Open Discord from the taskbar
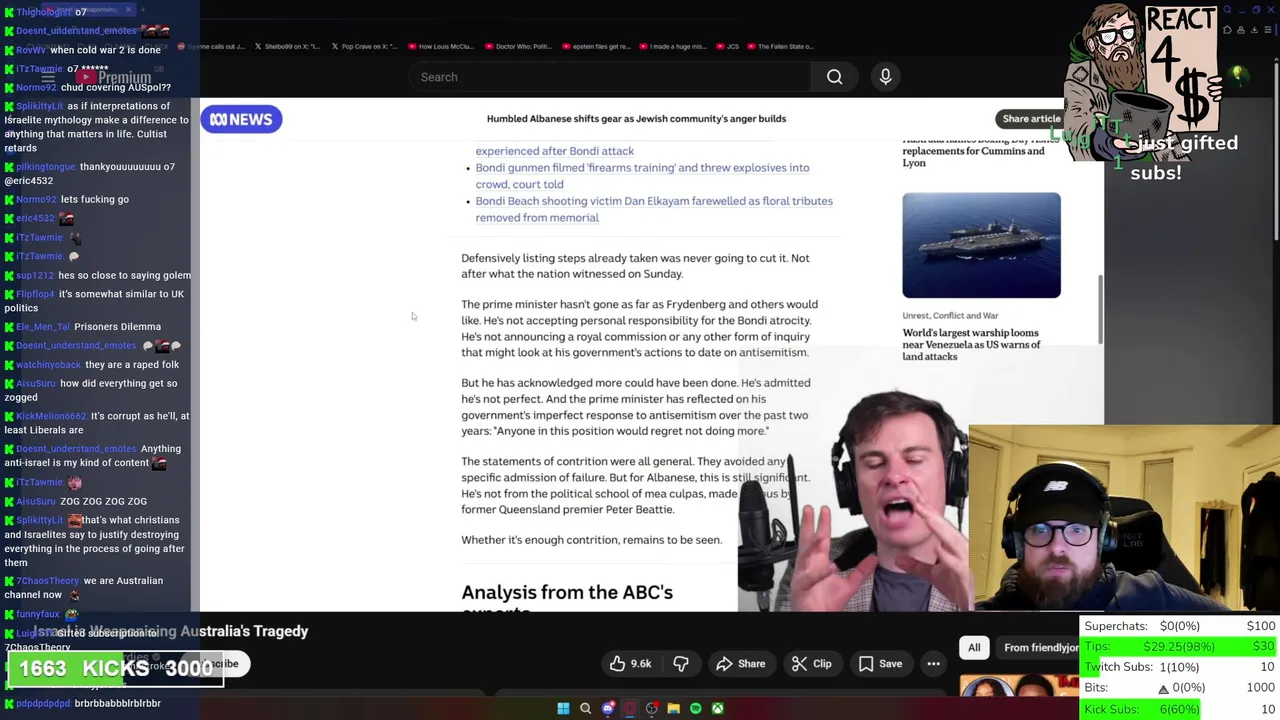Image resolution: width=1280 pixels, height=720 pixels. click(x=608, y=709)
